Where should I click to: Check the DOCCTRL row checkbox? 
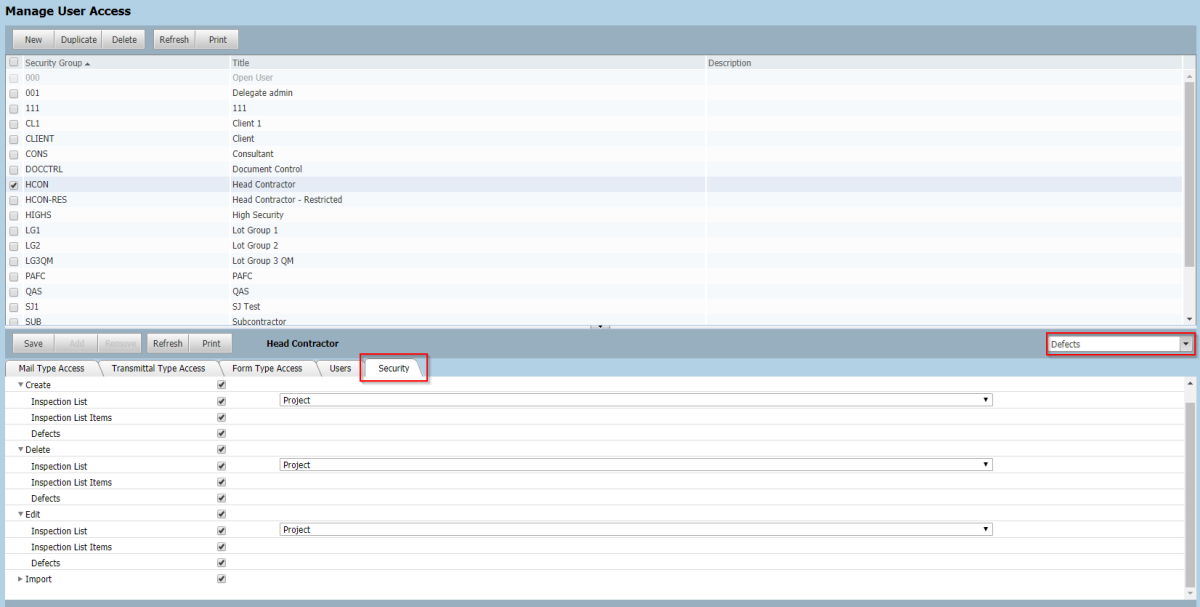[x=14, y=170]
